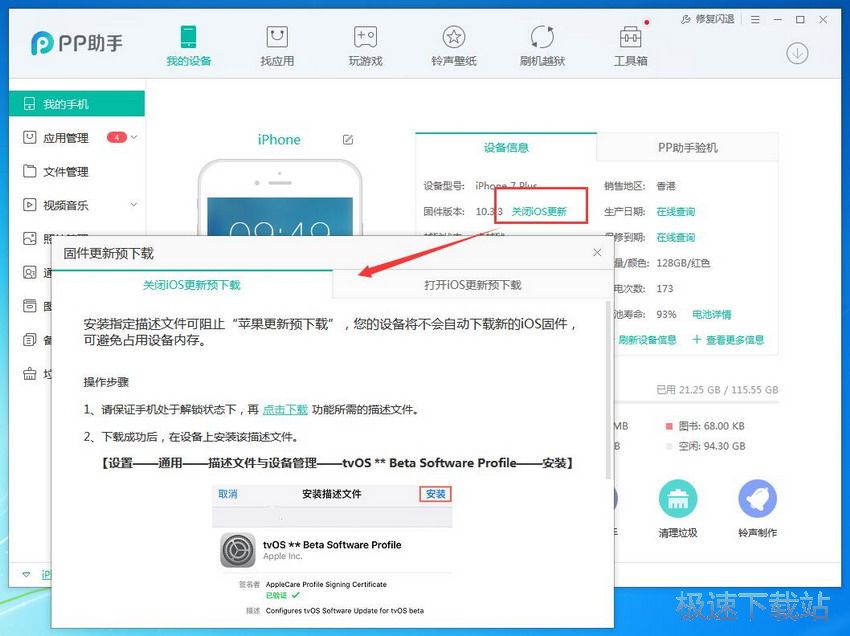Click the backup sidebar icon
Viewport: 850px width, 636px height.
click(x=29, y=340)
